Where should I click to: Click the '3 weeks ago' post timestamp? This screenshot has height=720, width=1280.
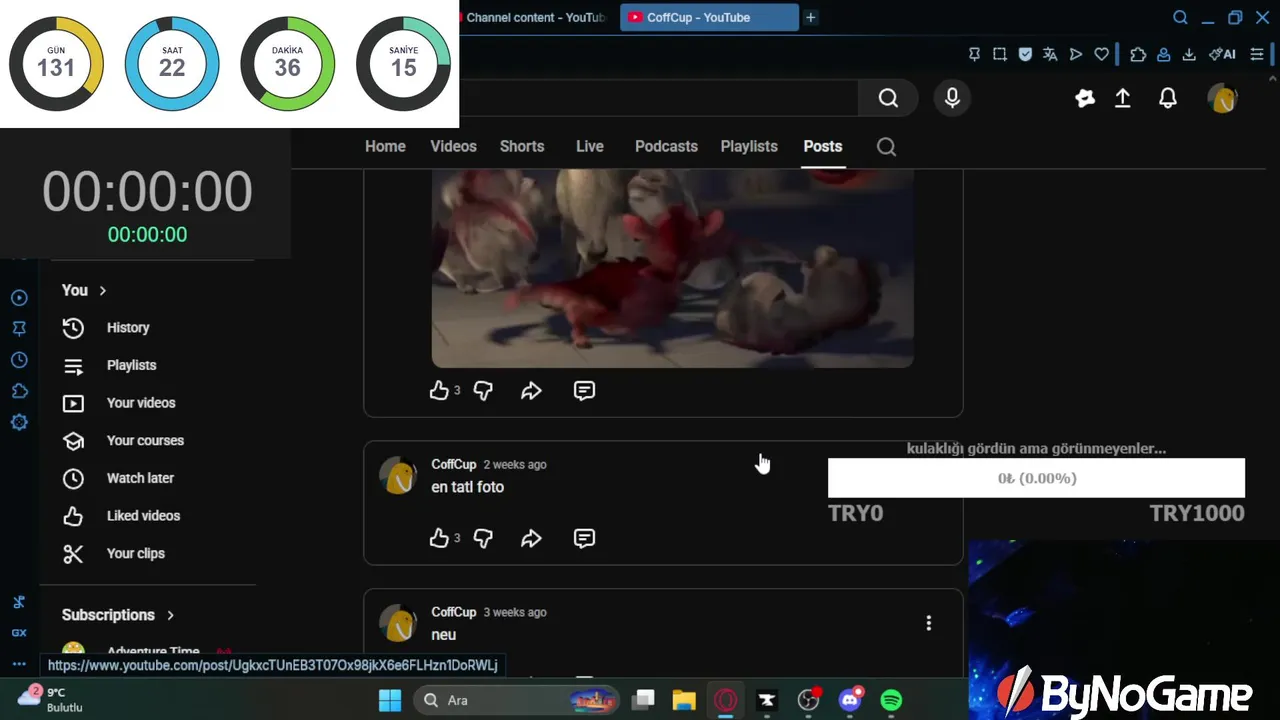515,612
